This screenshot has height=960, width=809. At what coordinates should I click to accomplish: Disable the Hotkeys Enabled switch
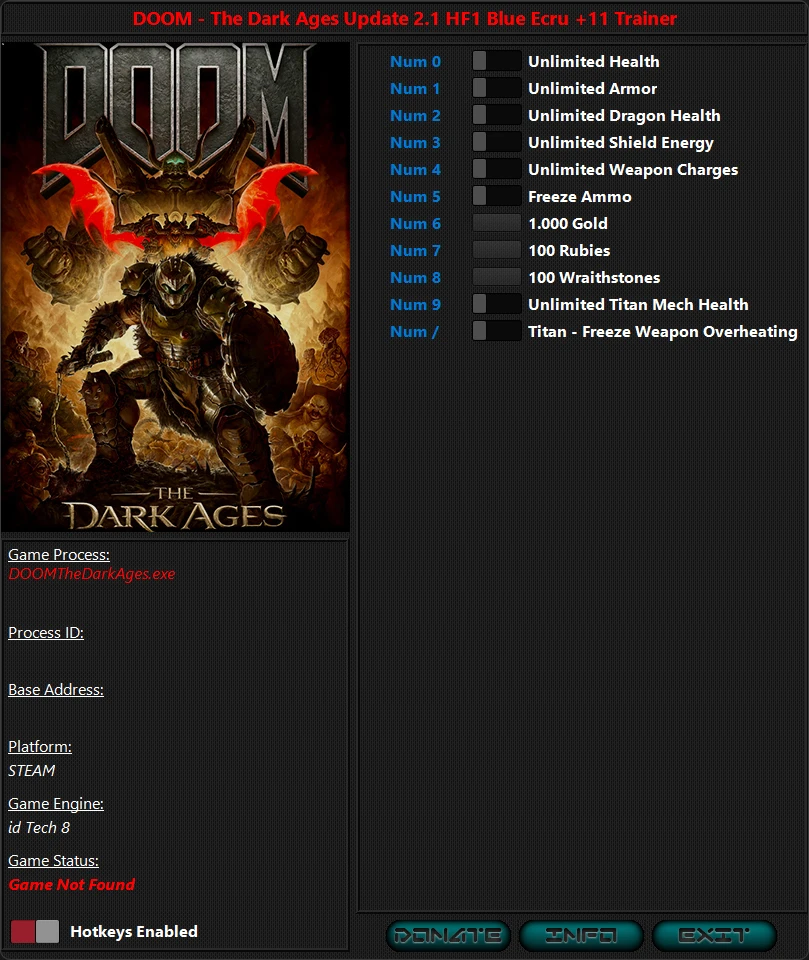[x=33, y=931]
